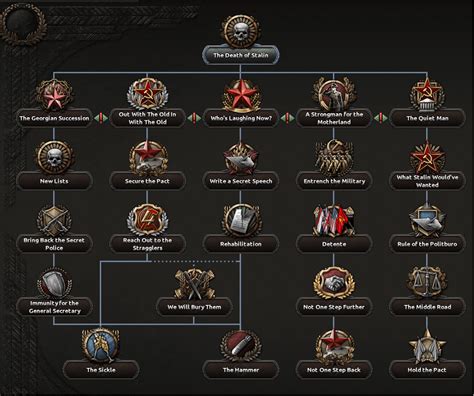The image size is (474, 396).
Task: Select the Write a Secret Speech label
Action: pos(241,181)
